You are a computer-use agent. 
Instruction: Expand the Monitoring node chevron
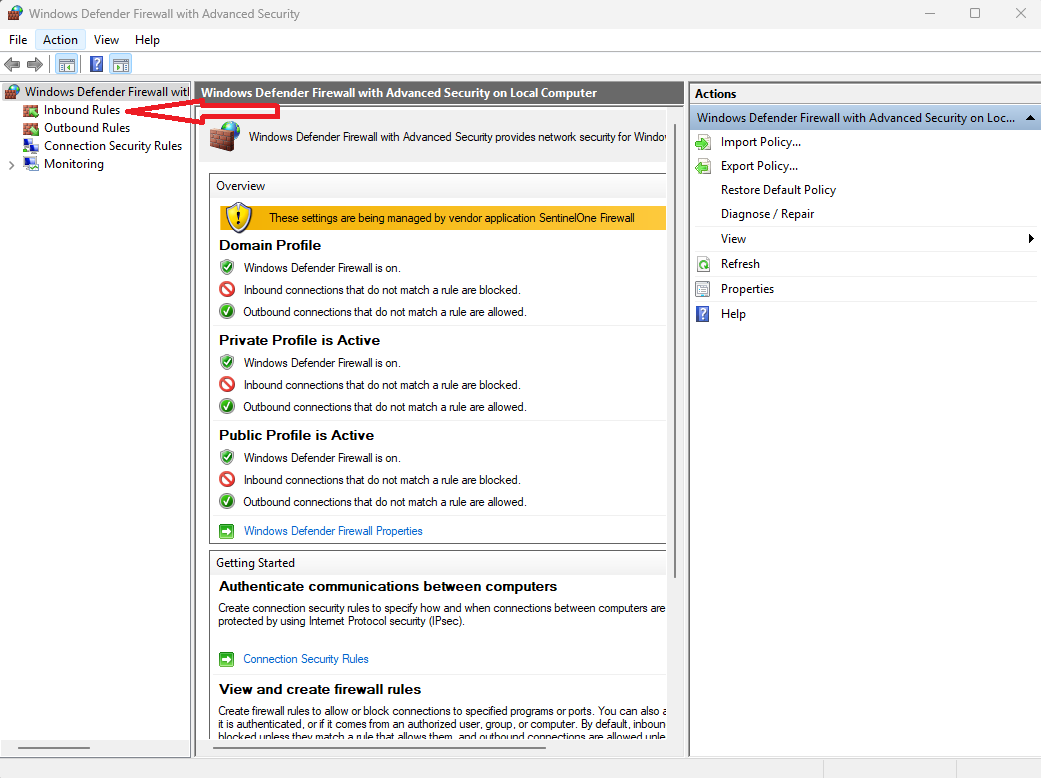pyautogui.click(x=11, y=165)
